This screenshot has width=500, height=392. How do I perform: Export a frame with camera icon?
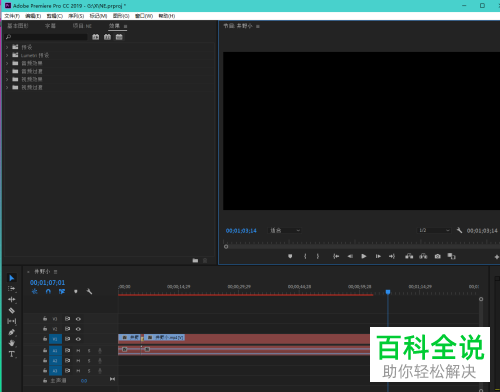(438, 256)
